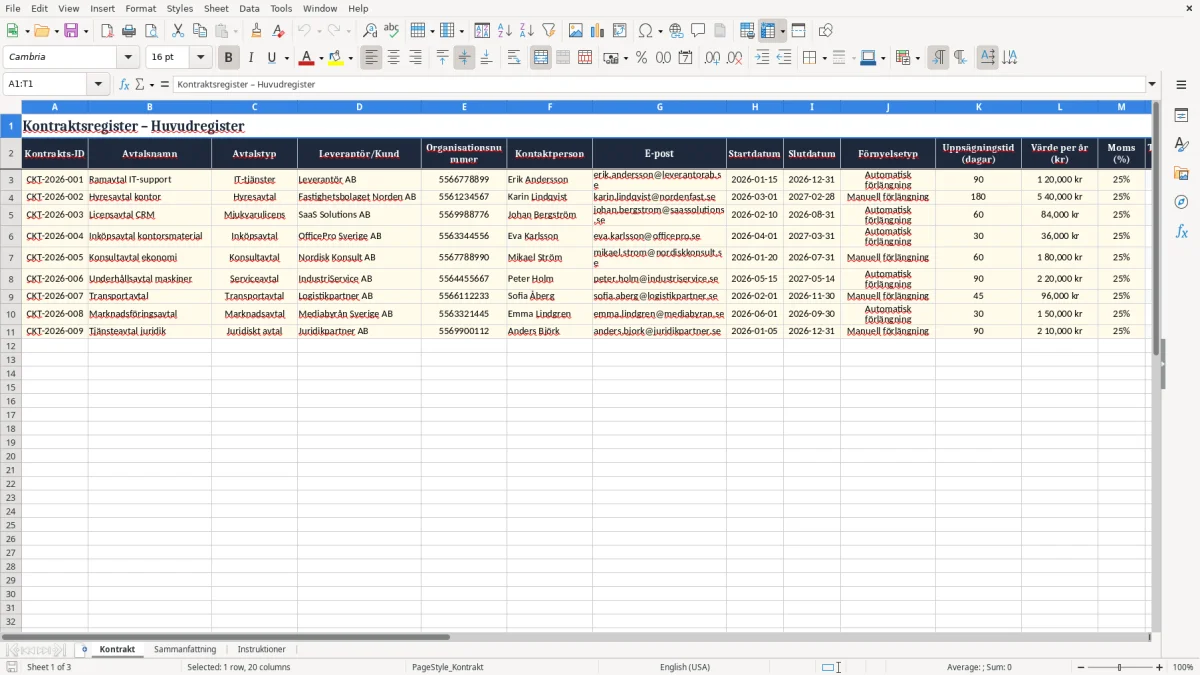
Task: Click Format as Percent icon
Action: pos(642,58)
